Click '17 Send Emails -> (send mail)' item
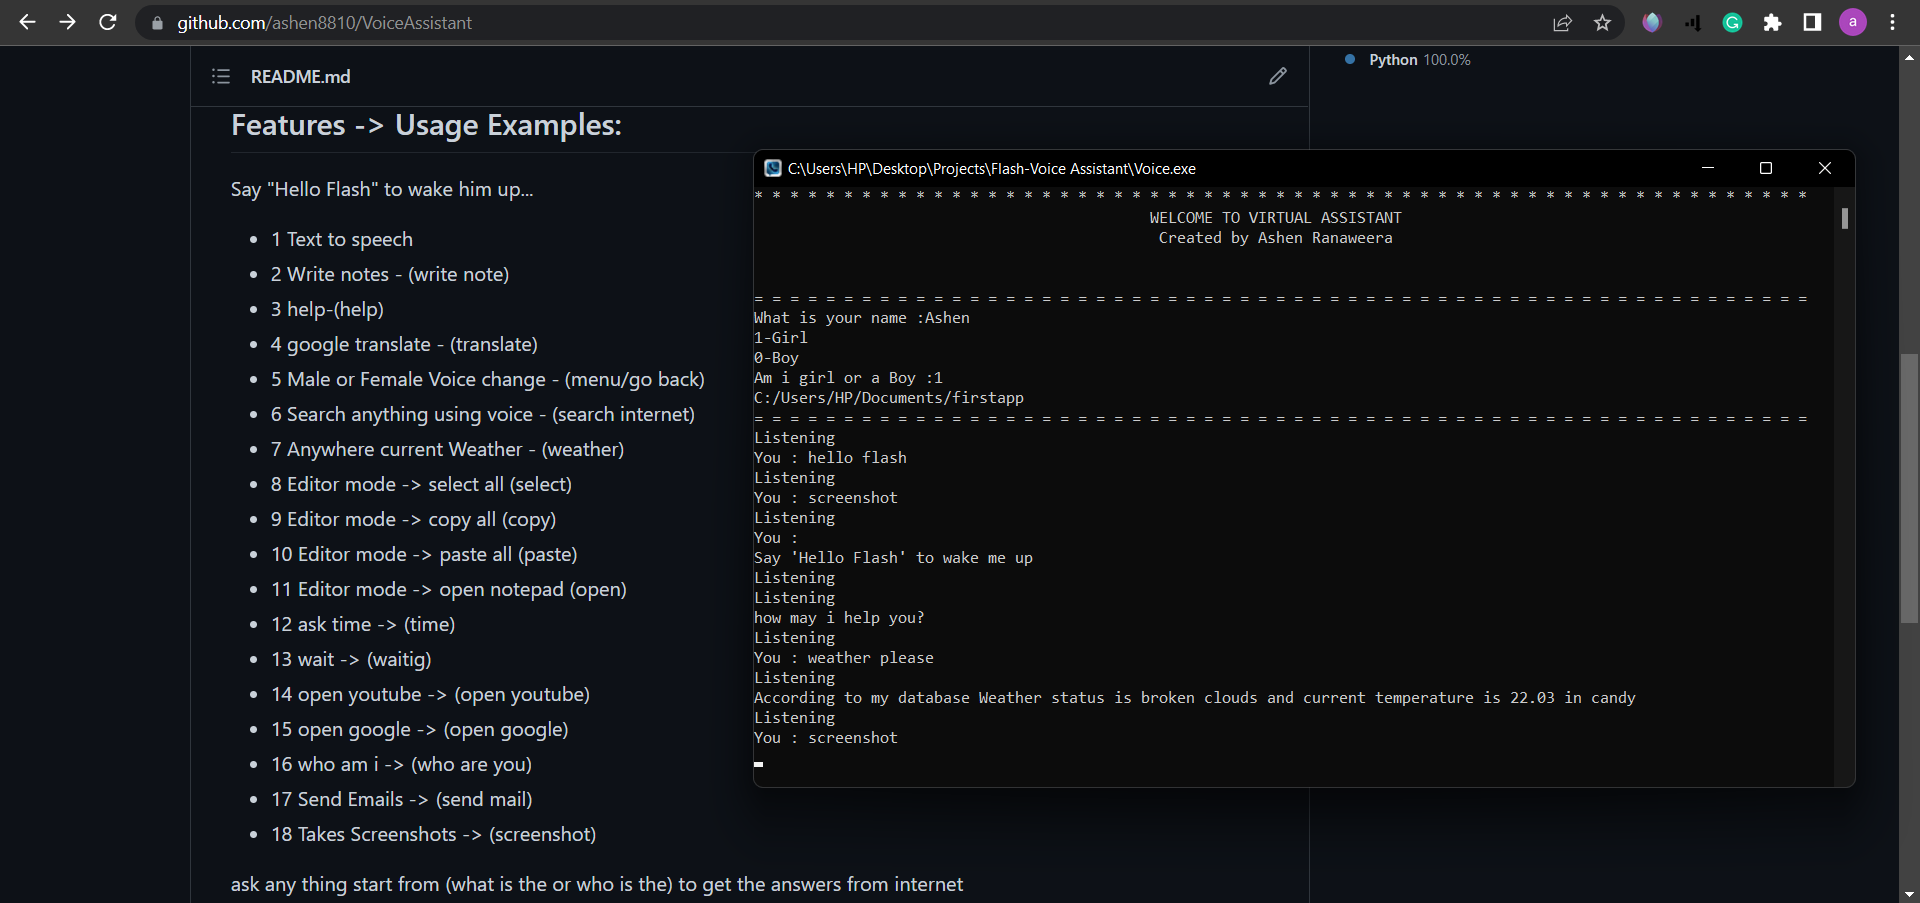 (x=402, y=799)
